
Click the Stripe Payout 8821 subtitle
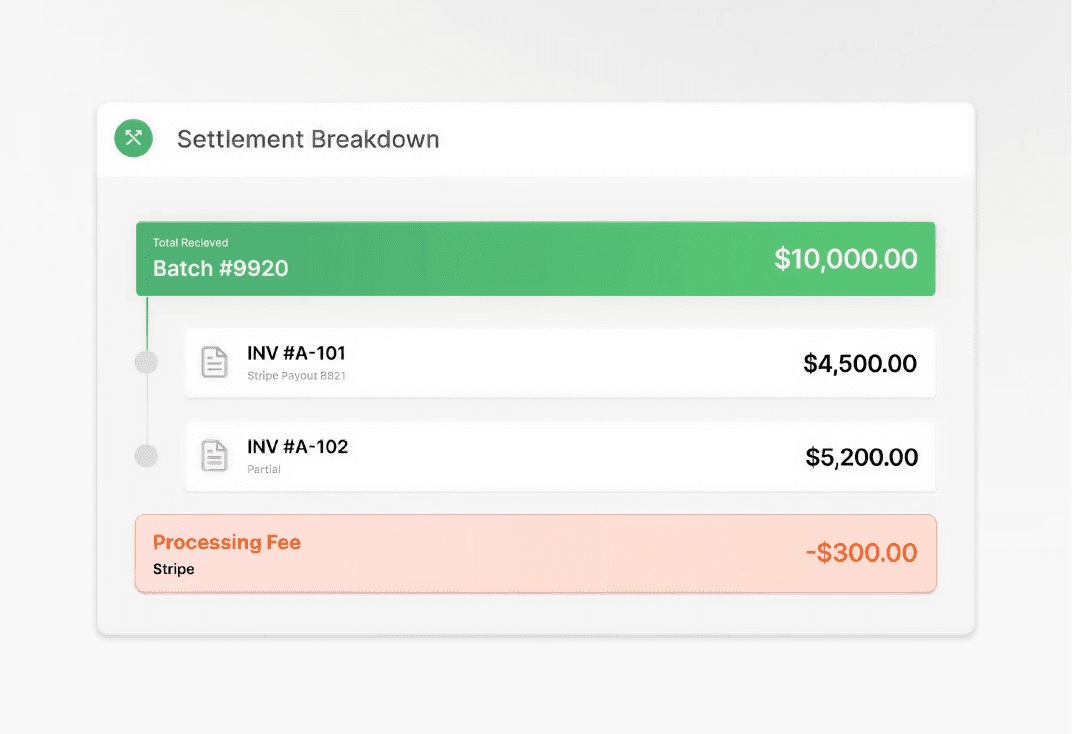(x=296, y=376)
